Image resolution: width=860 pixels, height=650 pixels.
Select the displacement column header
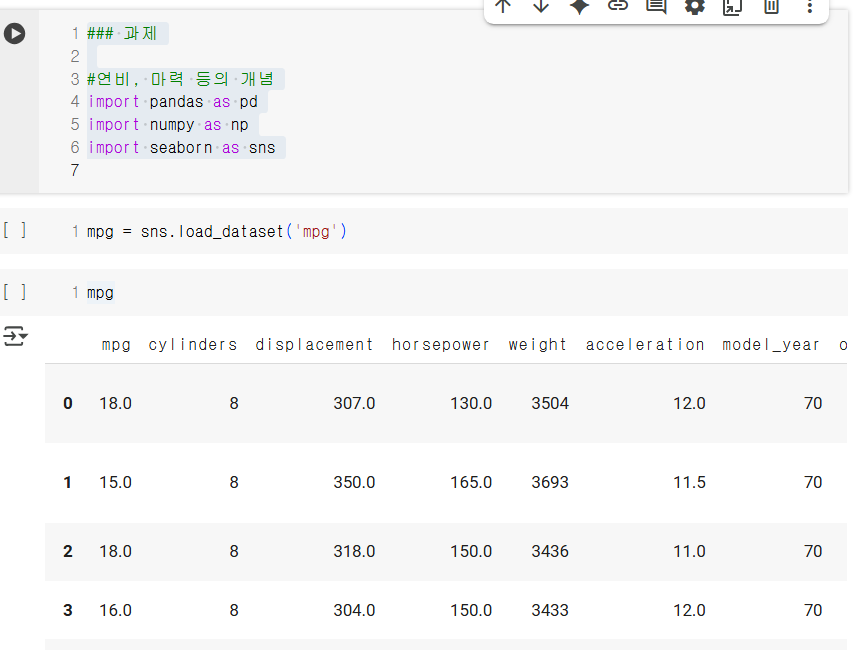tap(314, 344)
